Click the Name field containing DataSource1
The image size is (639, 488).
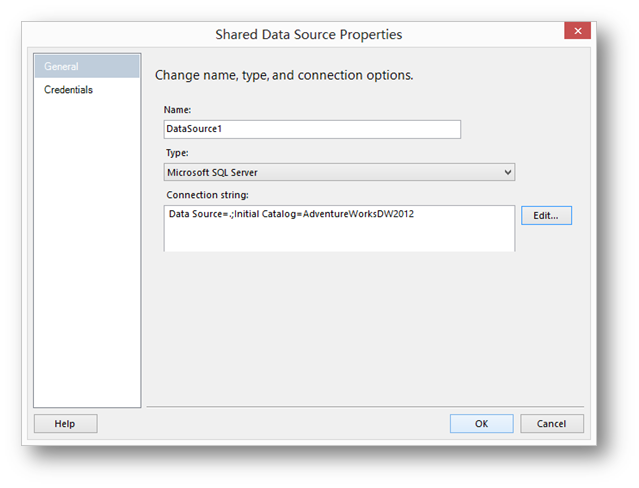[312, 129]
